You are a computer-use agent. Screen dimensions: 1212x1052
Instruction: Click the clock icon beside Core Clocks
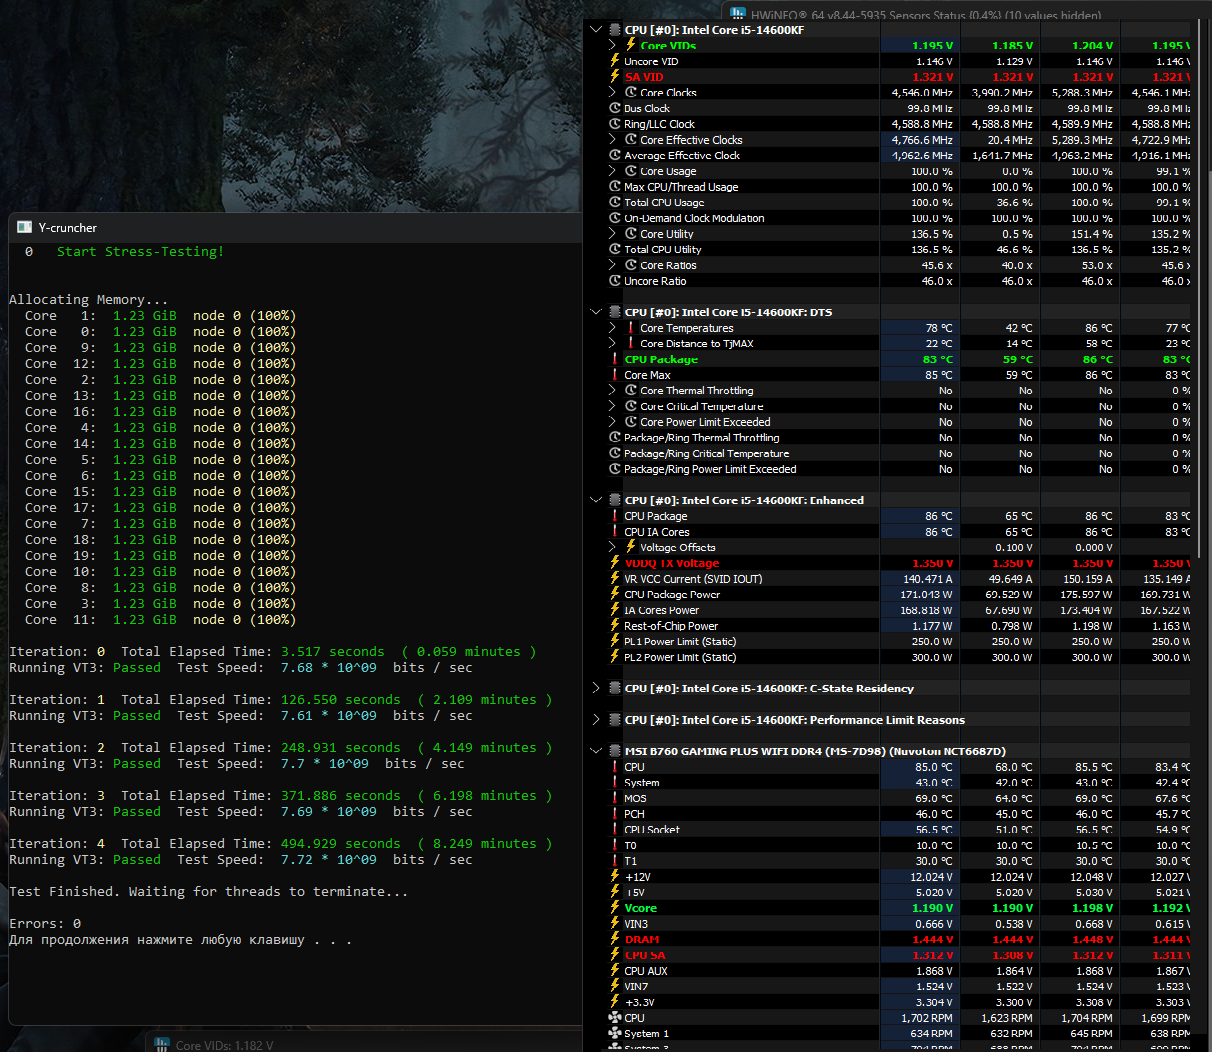(x=631, y=92)
